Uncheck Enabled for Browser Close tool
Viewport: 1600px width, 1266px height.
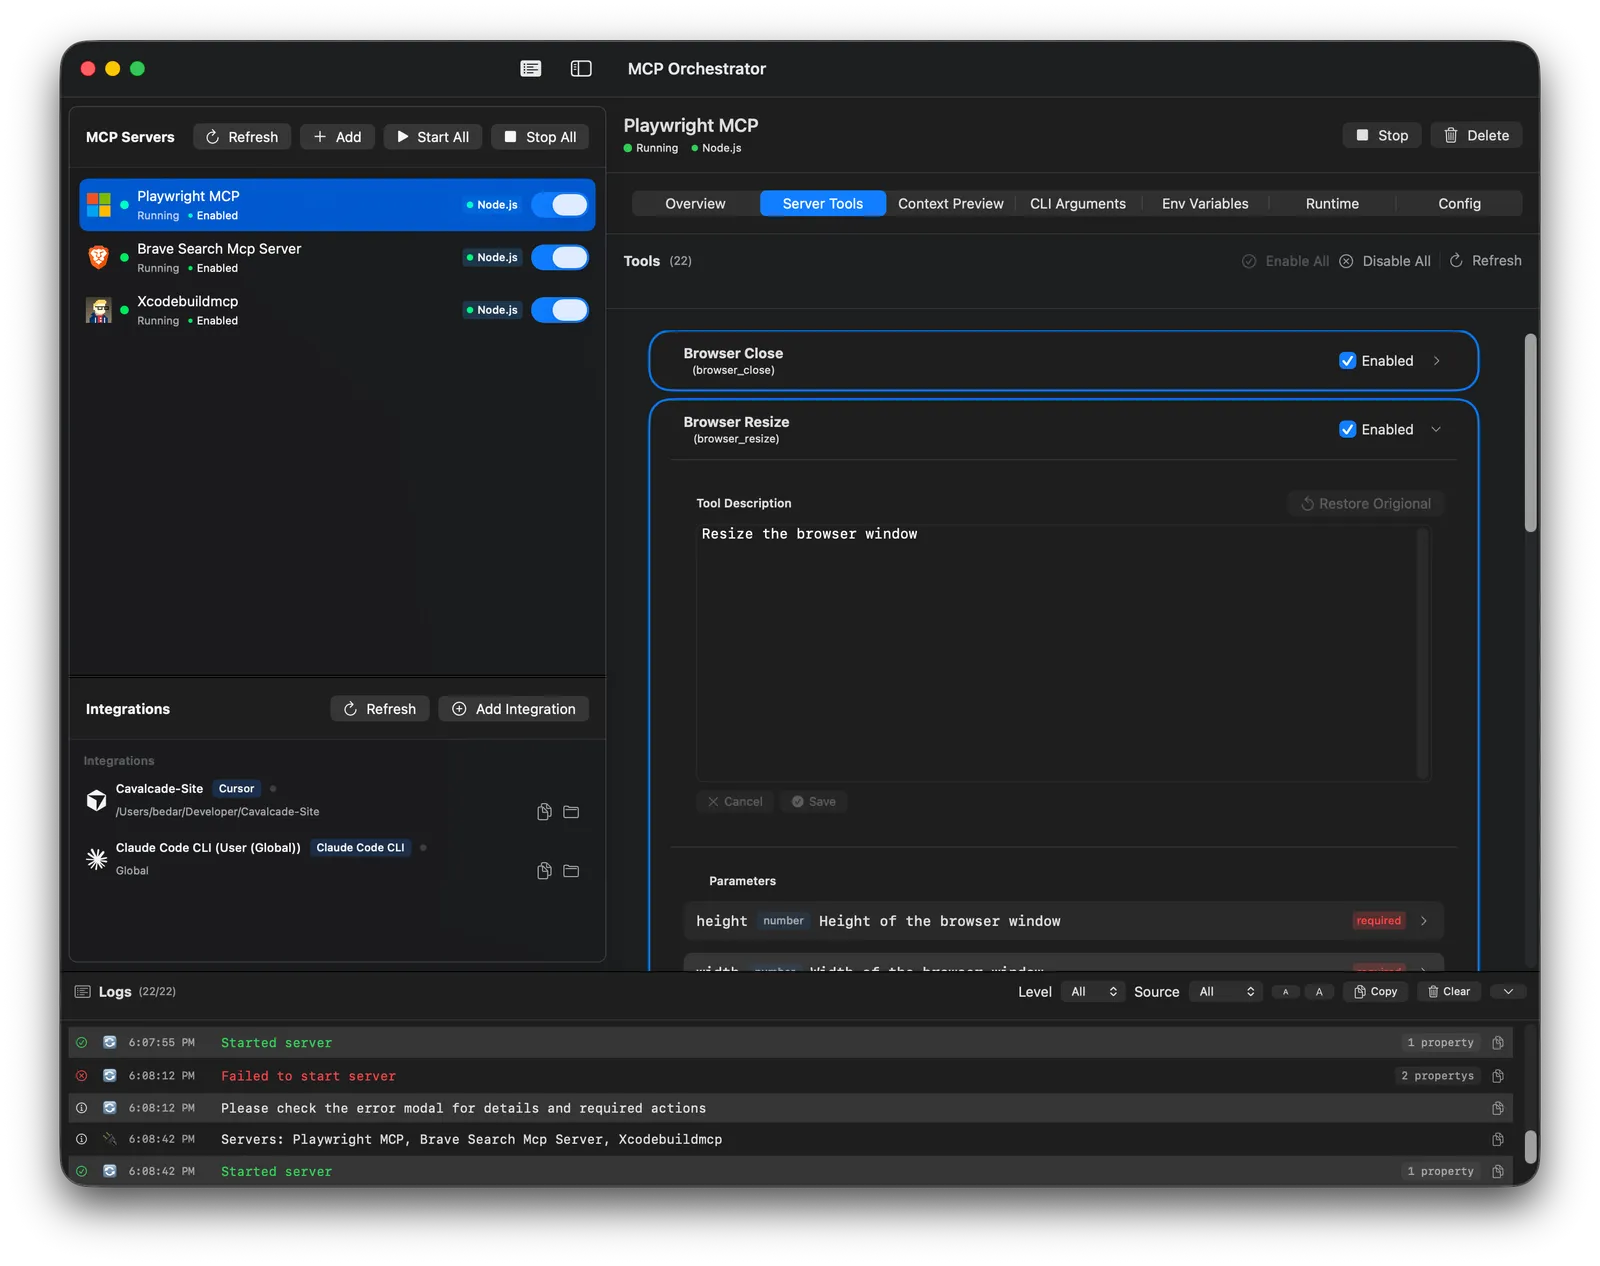point(1347,361)
